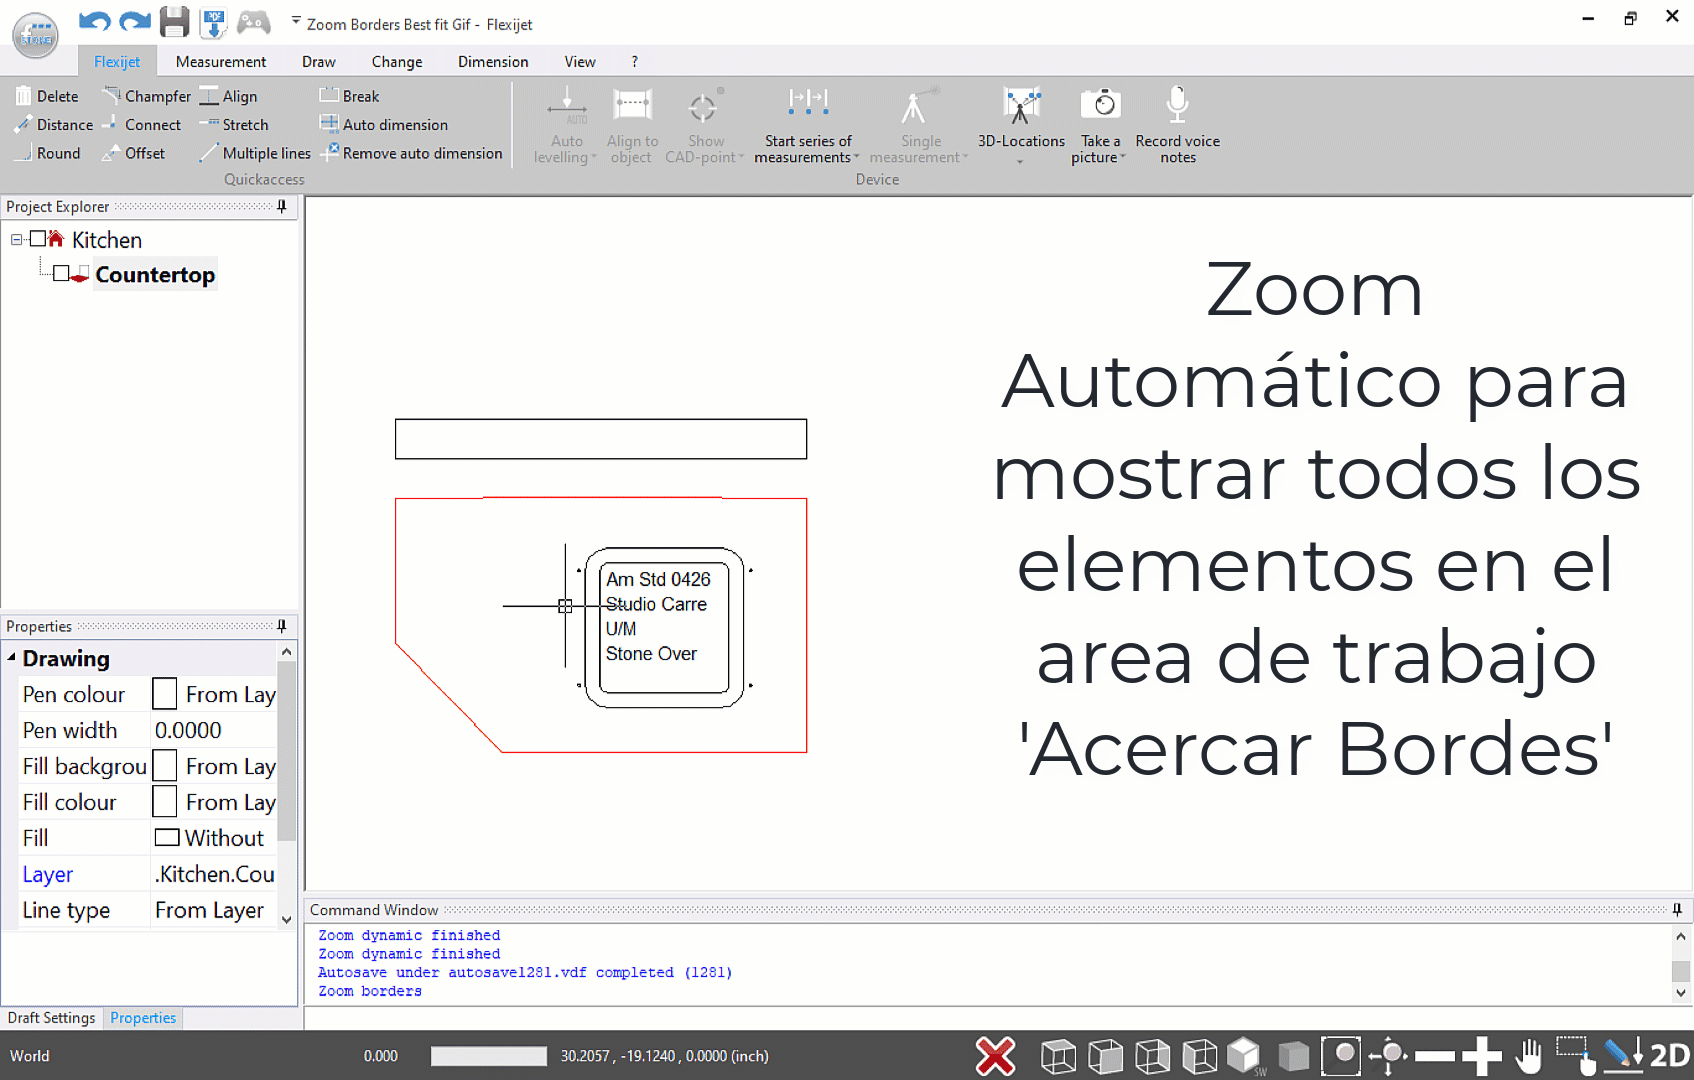The image size is (1694, 1080).
Task: Pin the Command Window panel
Action: point(1677,909)
